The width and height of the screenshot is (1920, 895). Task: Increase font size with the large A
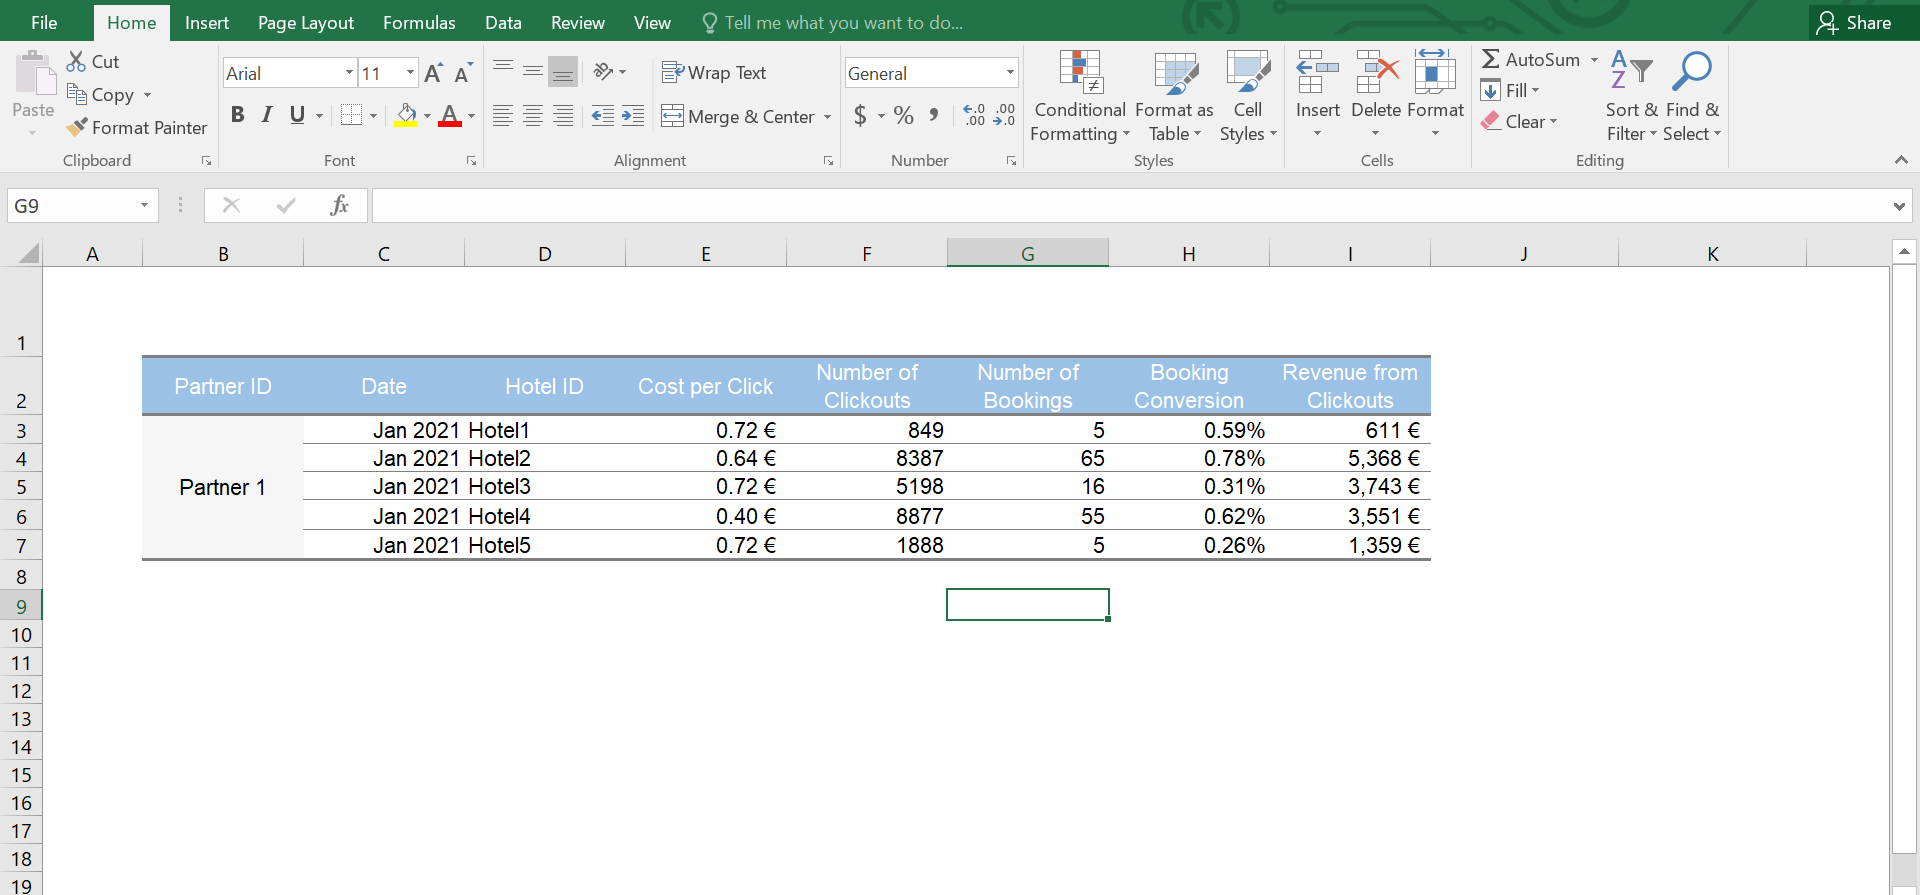point(433,73)
